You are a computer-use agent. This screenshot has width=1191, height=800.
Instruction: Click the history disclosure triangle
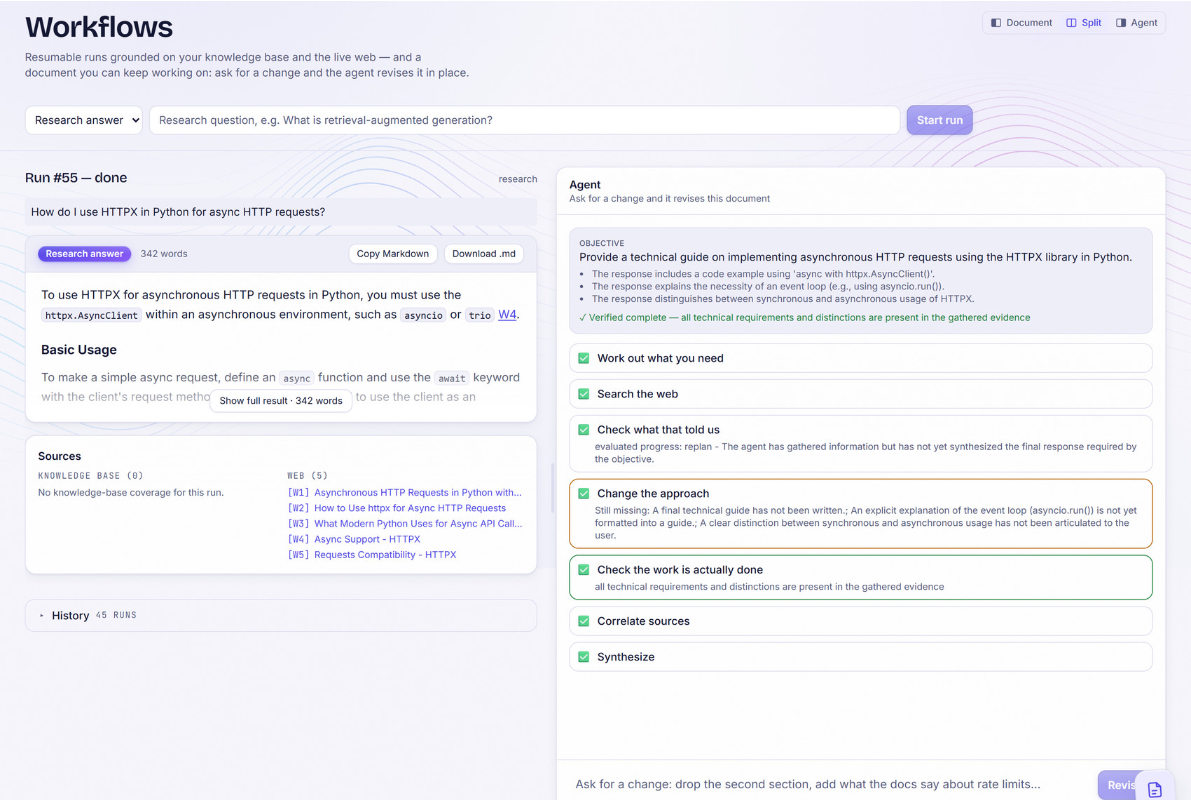[x=42, y=615]
